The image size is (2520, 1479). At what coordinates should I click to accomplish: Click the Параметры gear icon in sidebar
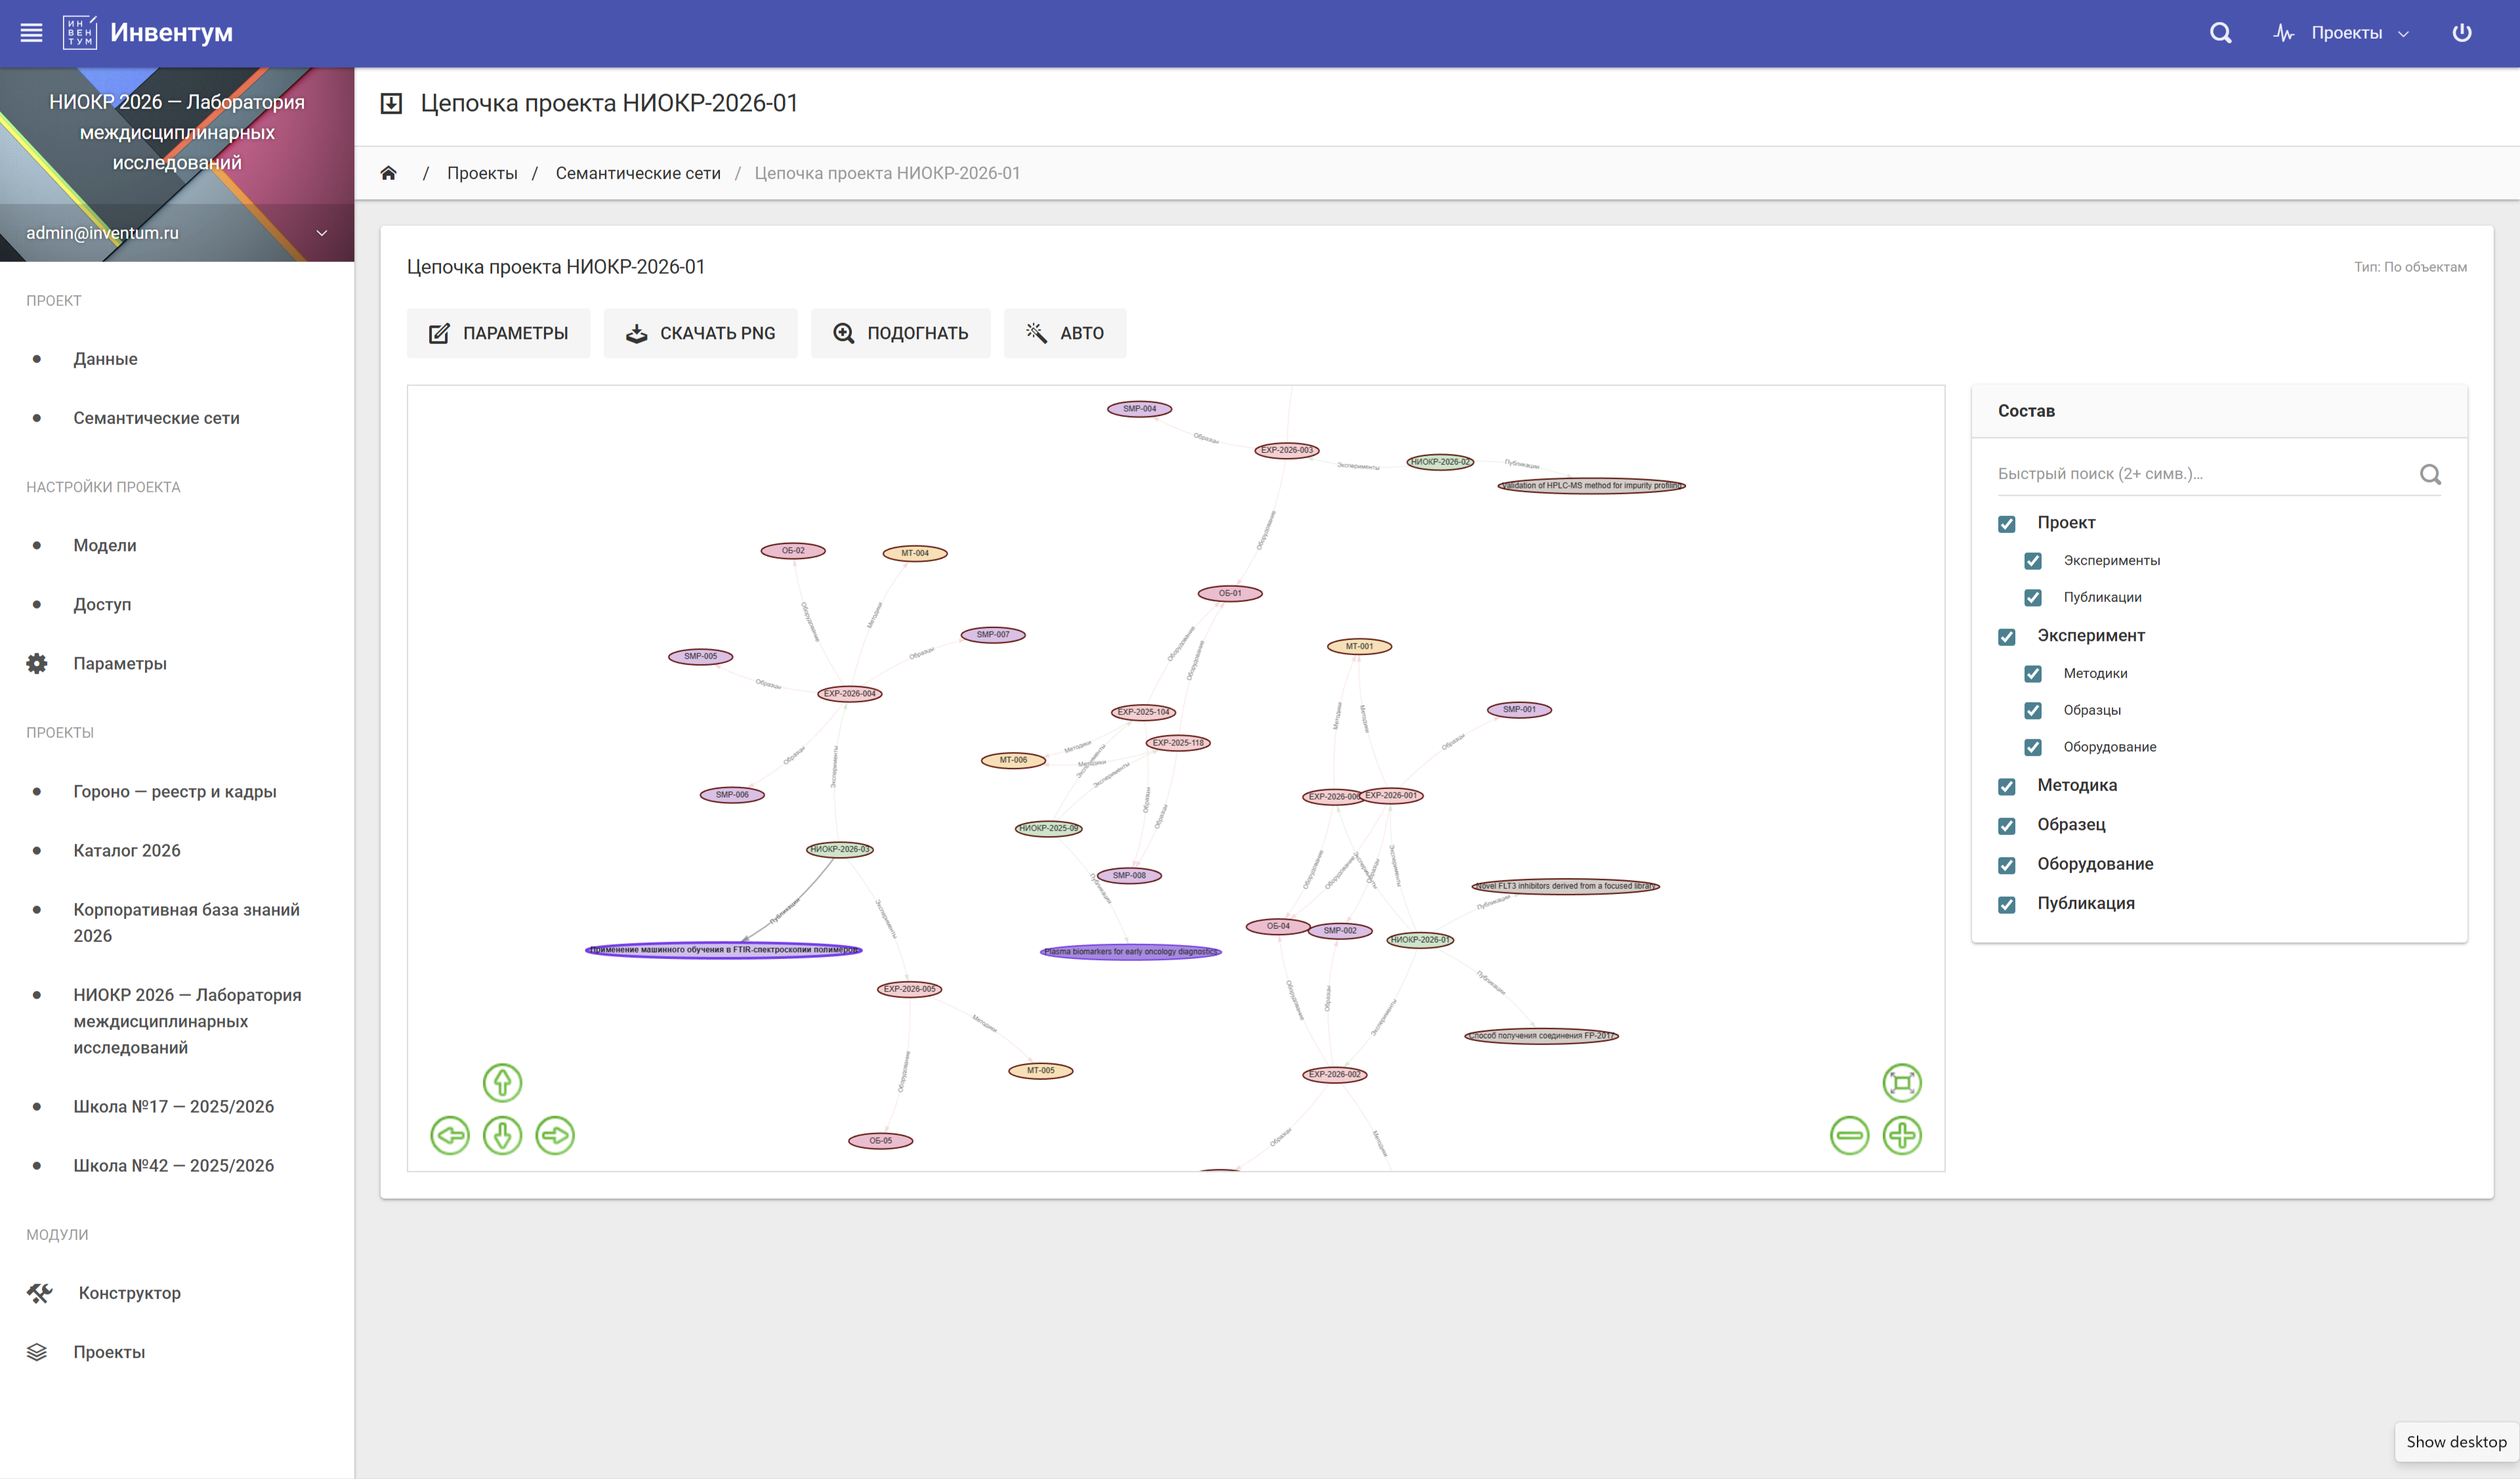pos(37,663)
